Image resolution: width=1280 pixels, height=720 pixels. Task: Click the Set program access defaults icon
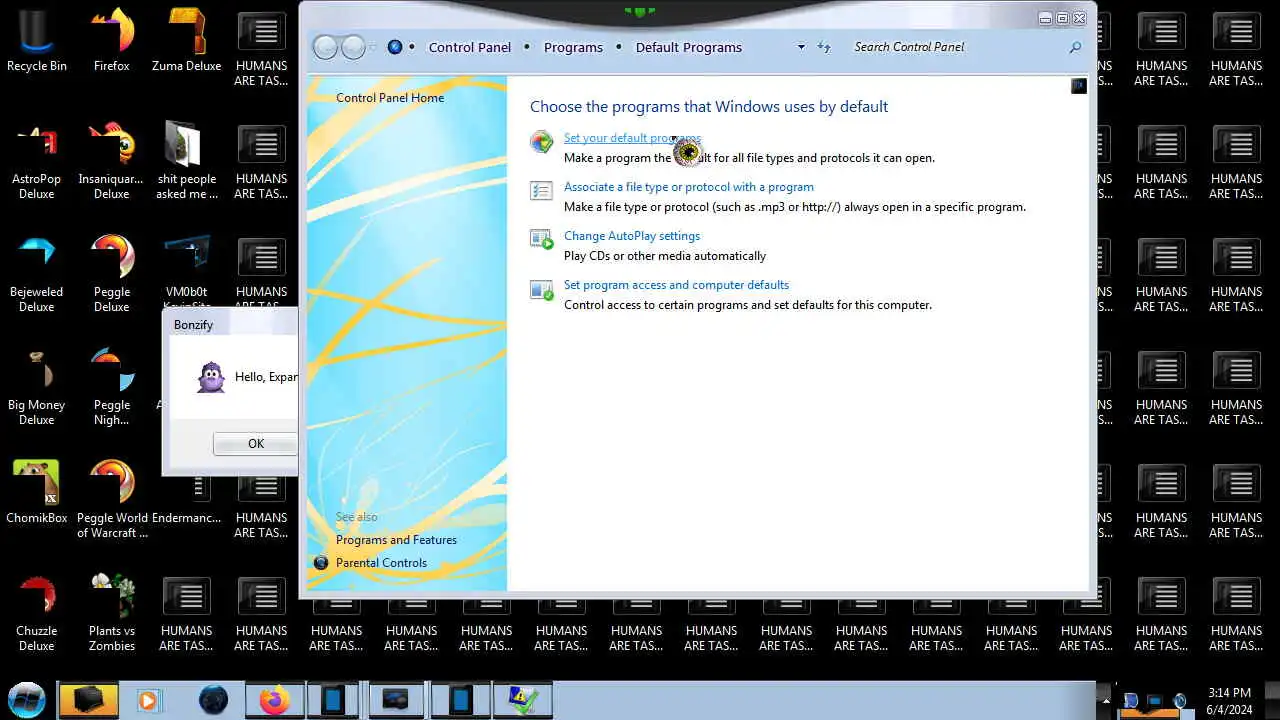point(541,289)
